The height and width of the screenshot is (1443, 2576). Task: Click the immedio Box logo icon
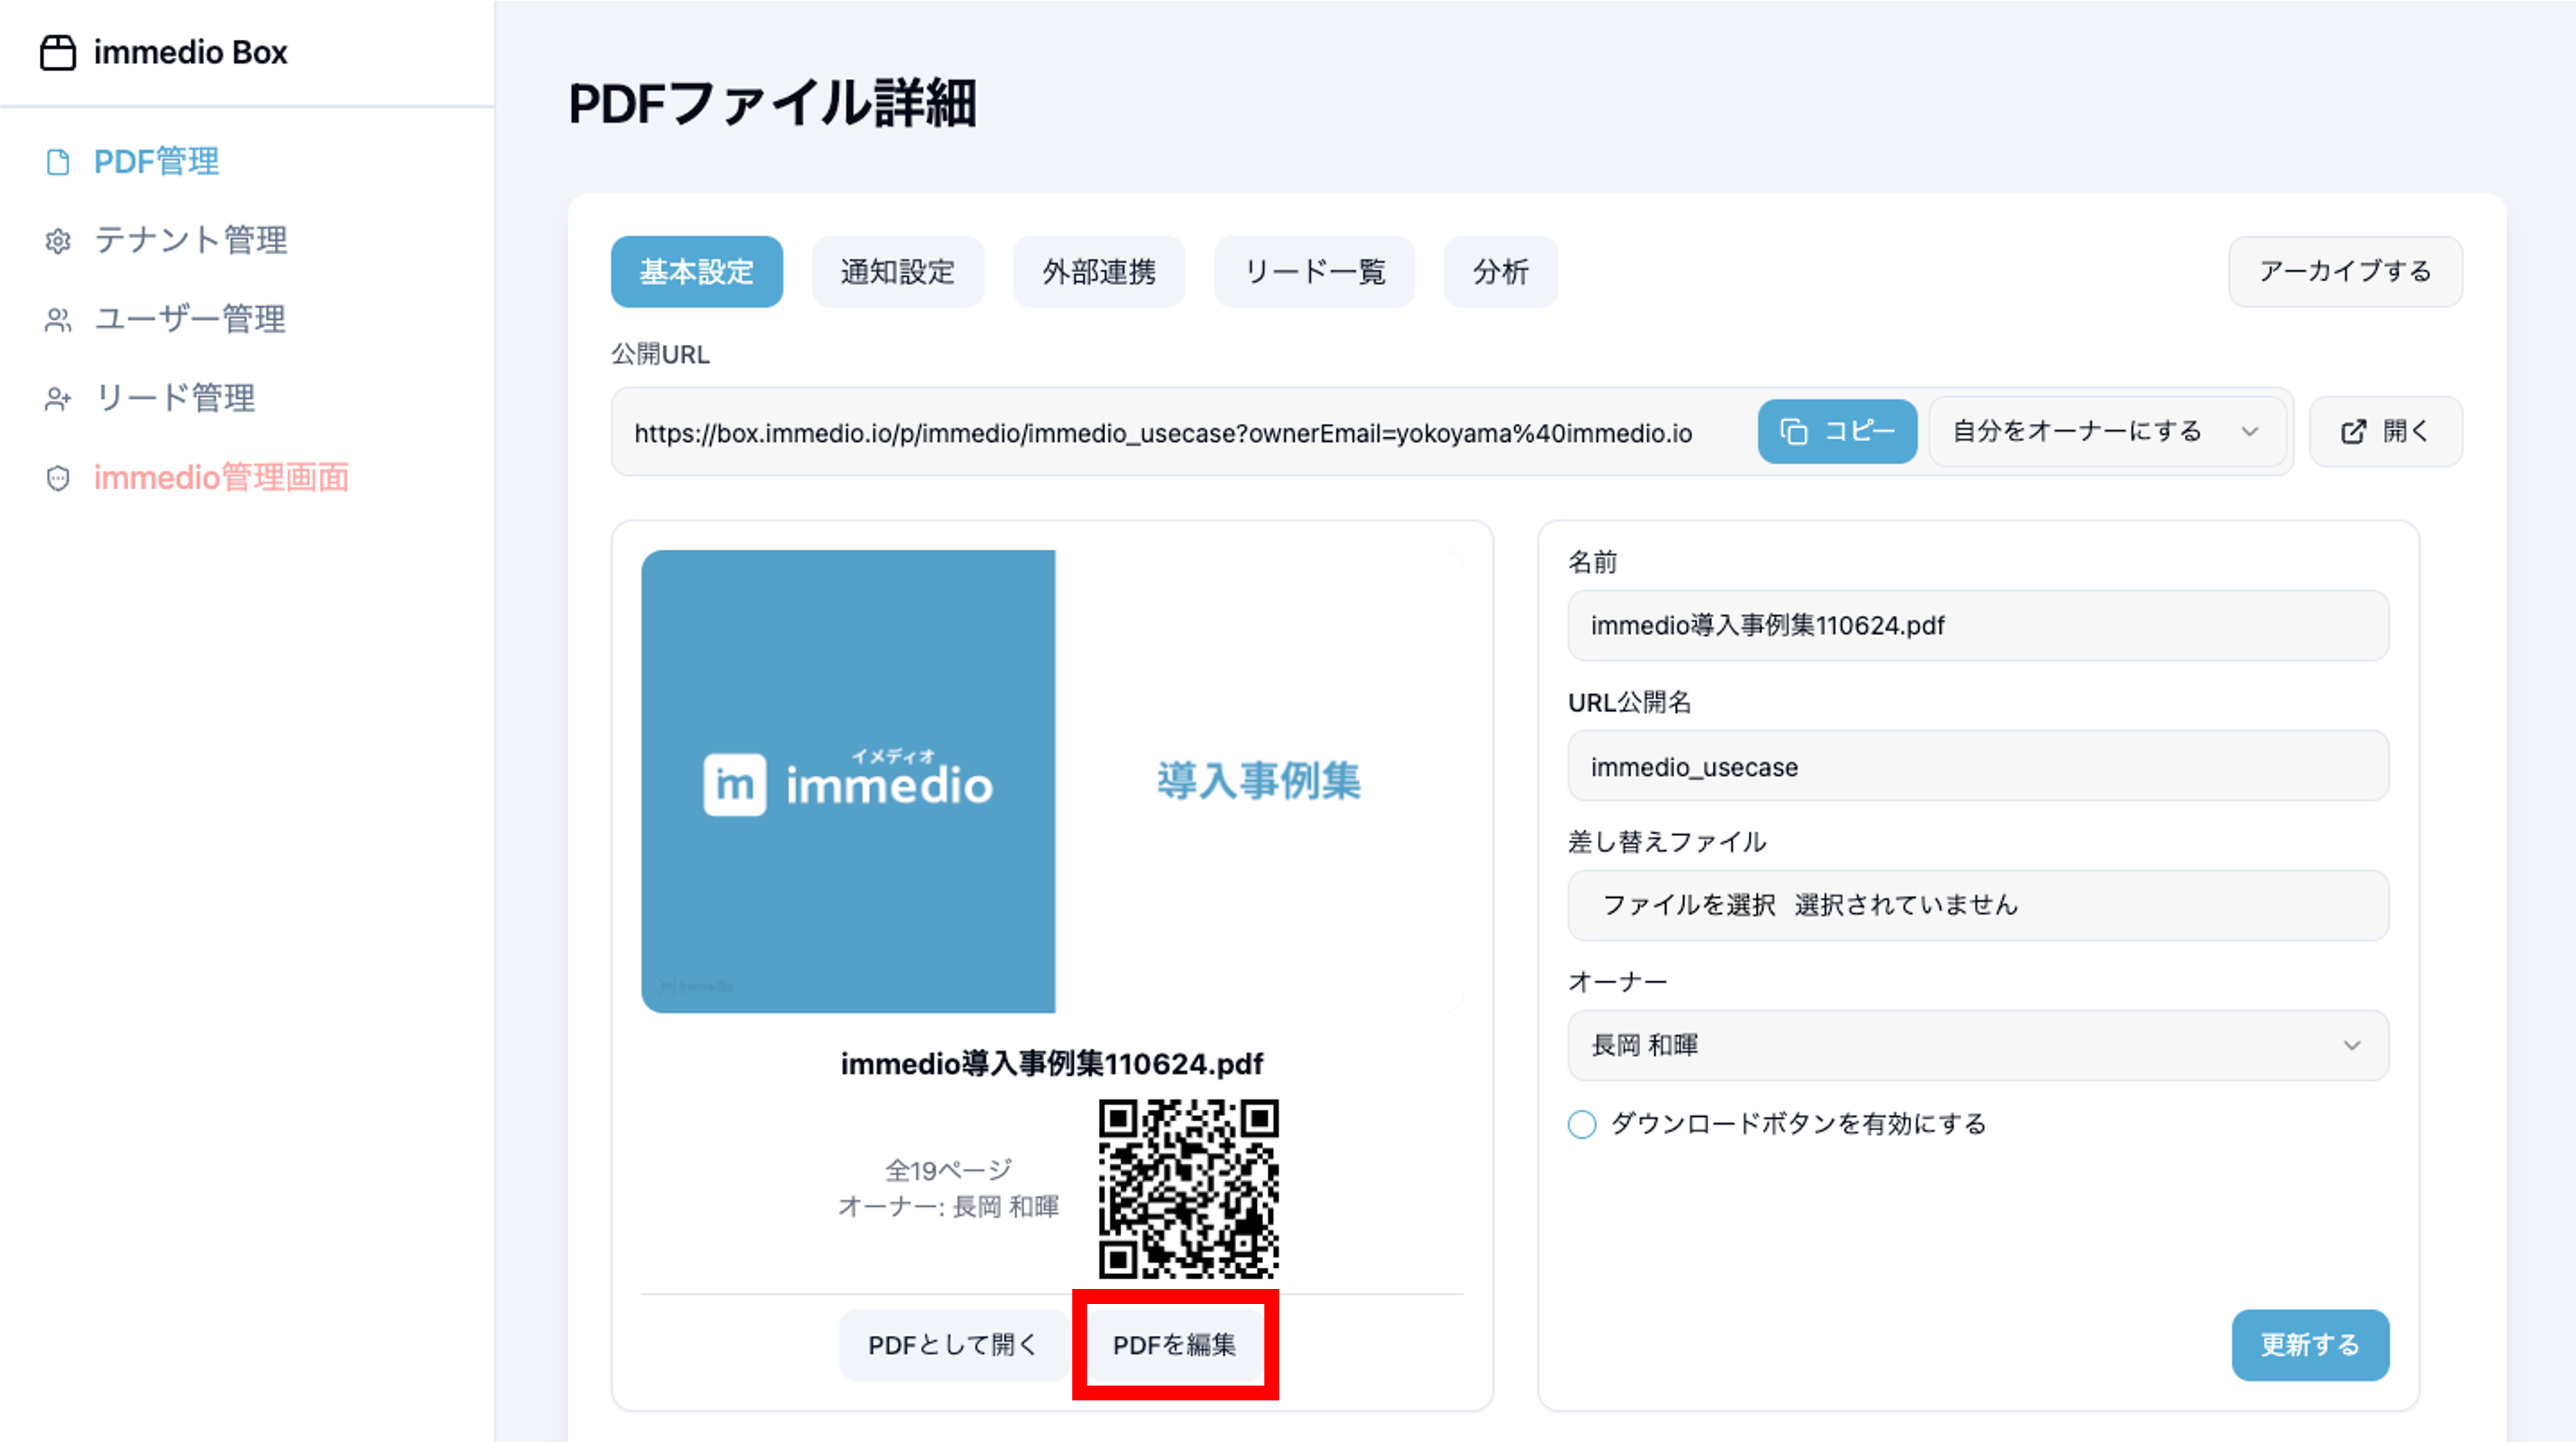58,52
